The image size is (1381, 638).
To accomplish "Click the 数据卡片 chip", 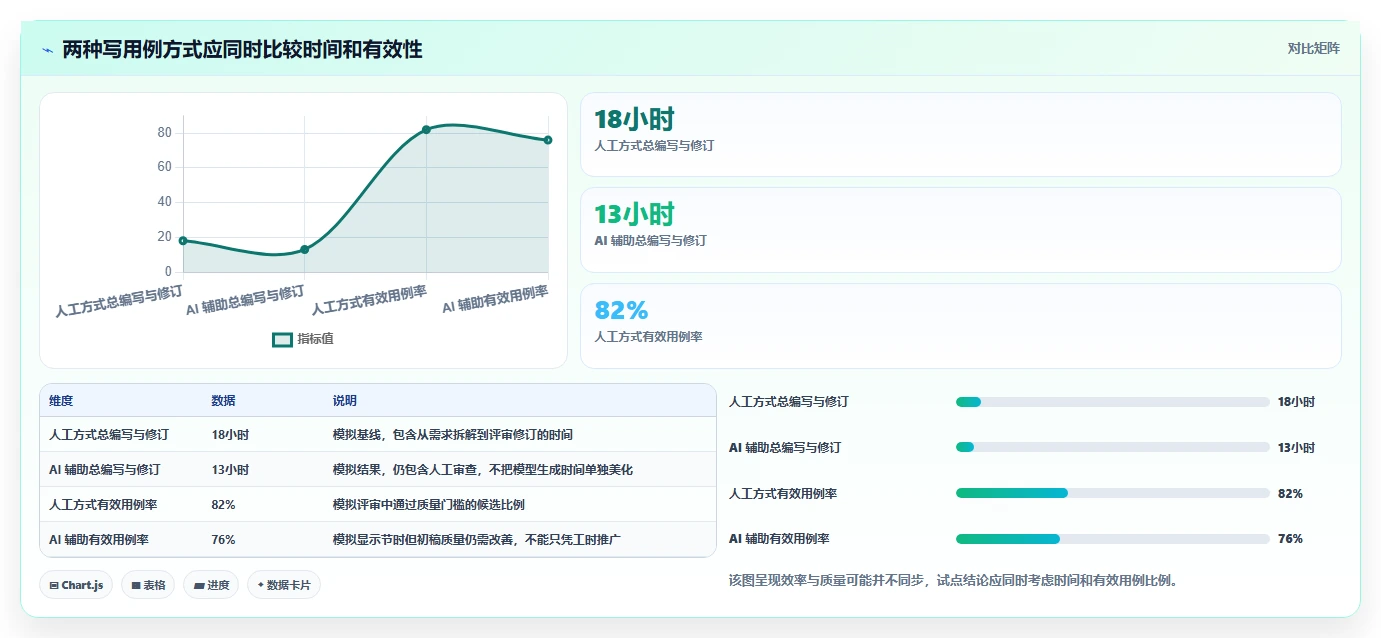I will point(284,585).
